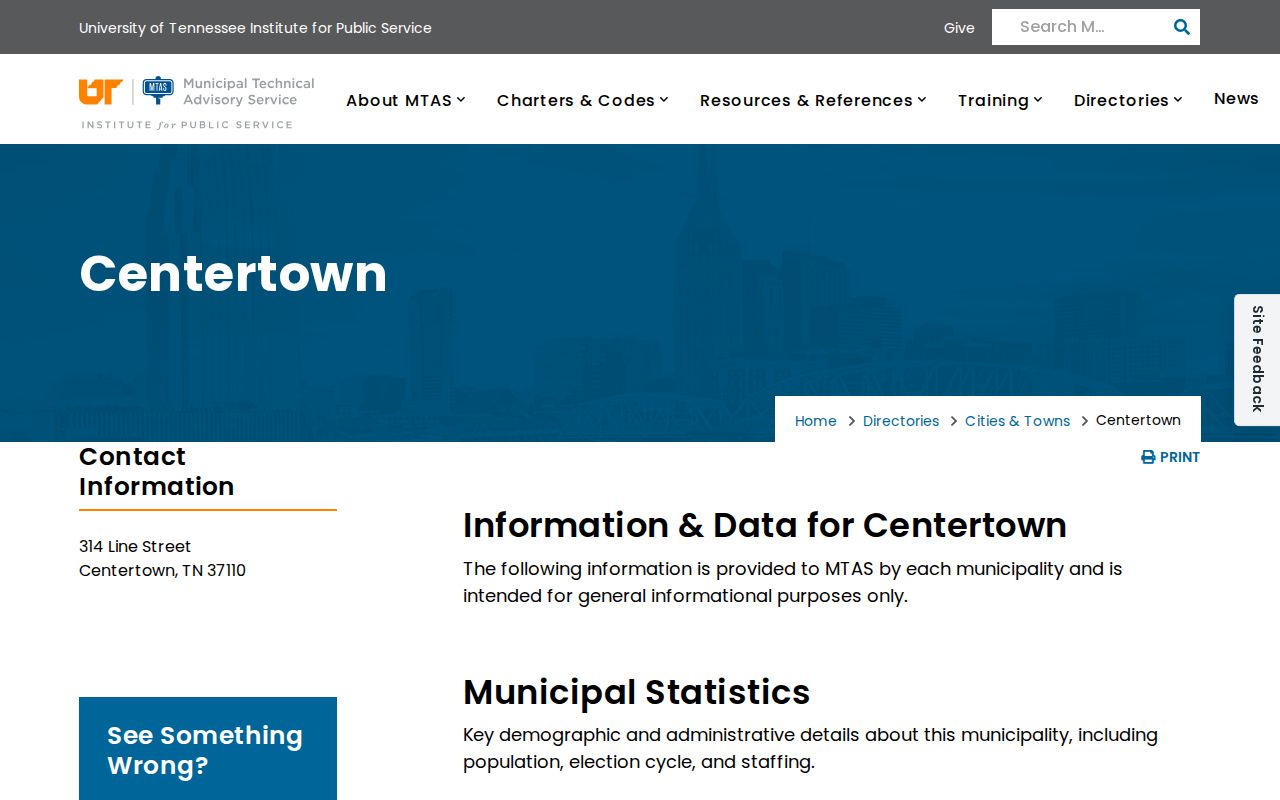Screen dimensions: 1280x800
Task: Open the Site Feedback side tab
Action: [1257, 359]
